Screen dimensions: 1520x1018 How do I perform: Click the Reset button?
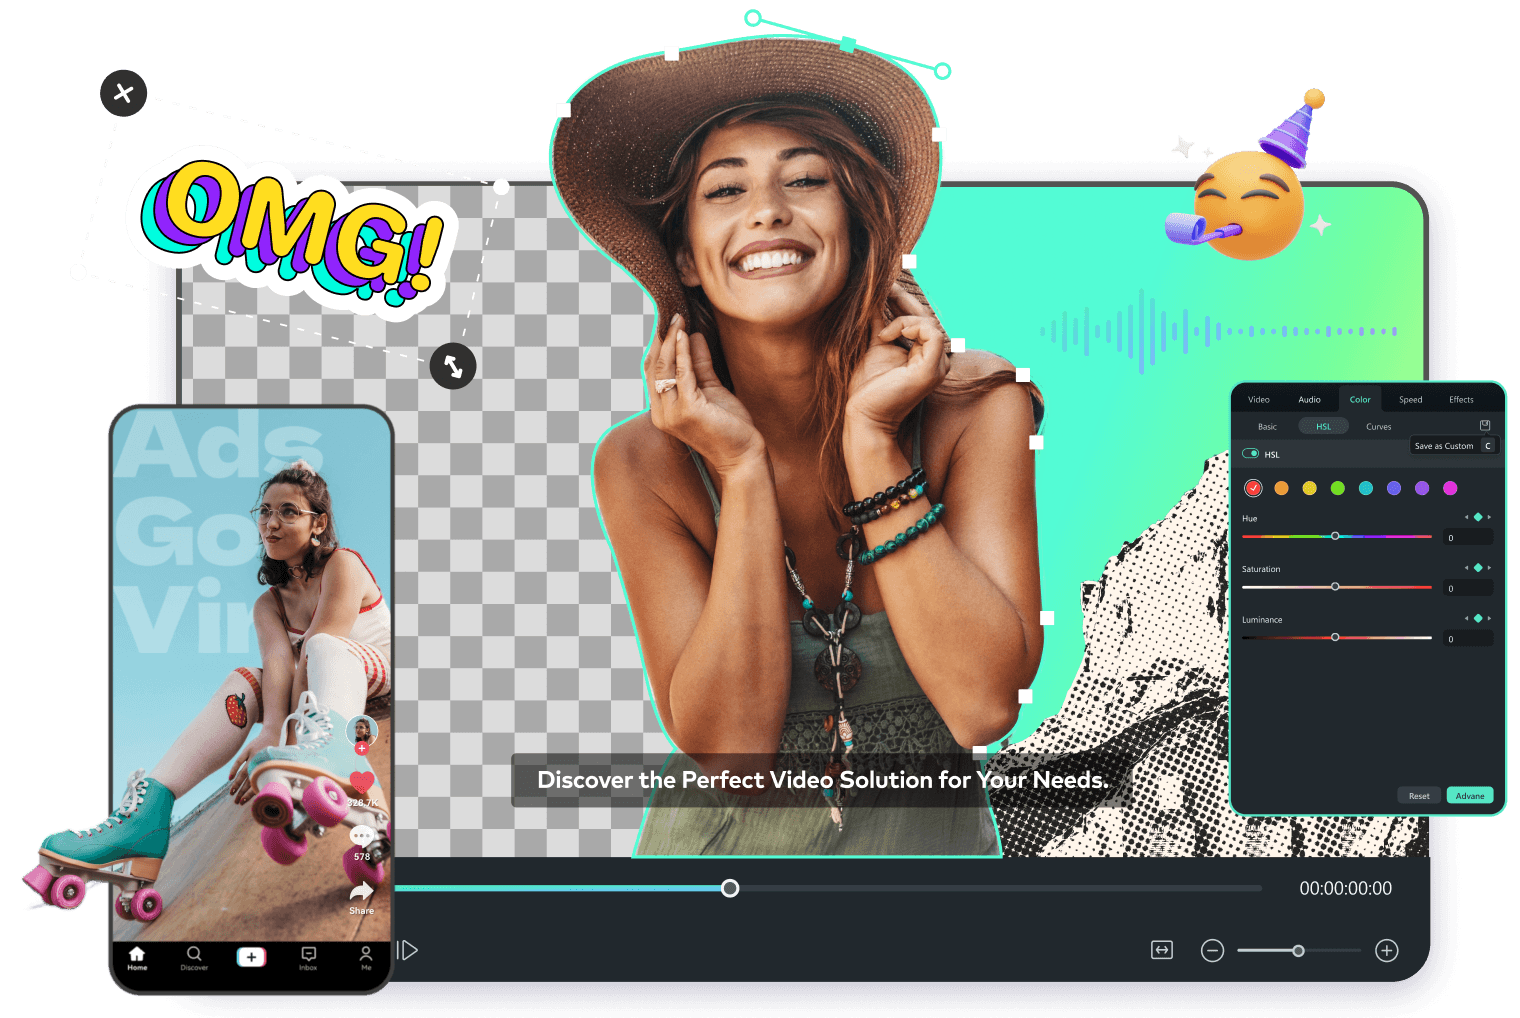click(1419, 796)
